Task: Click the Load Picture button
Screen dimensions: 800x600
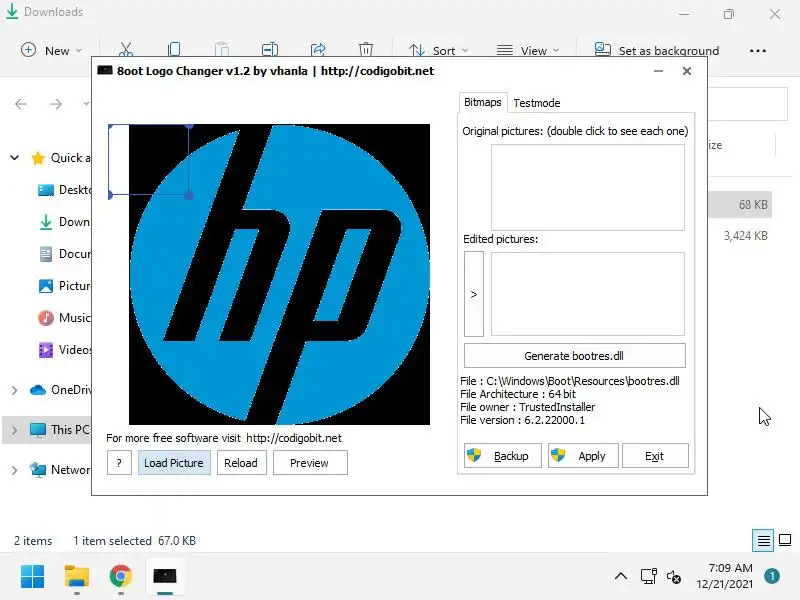Action: click(174, 463)
